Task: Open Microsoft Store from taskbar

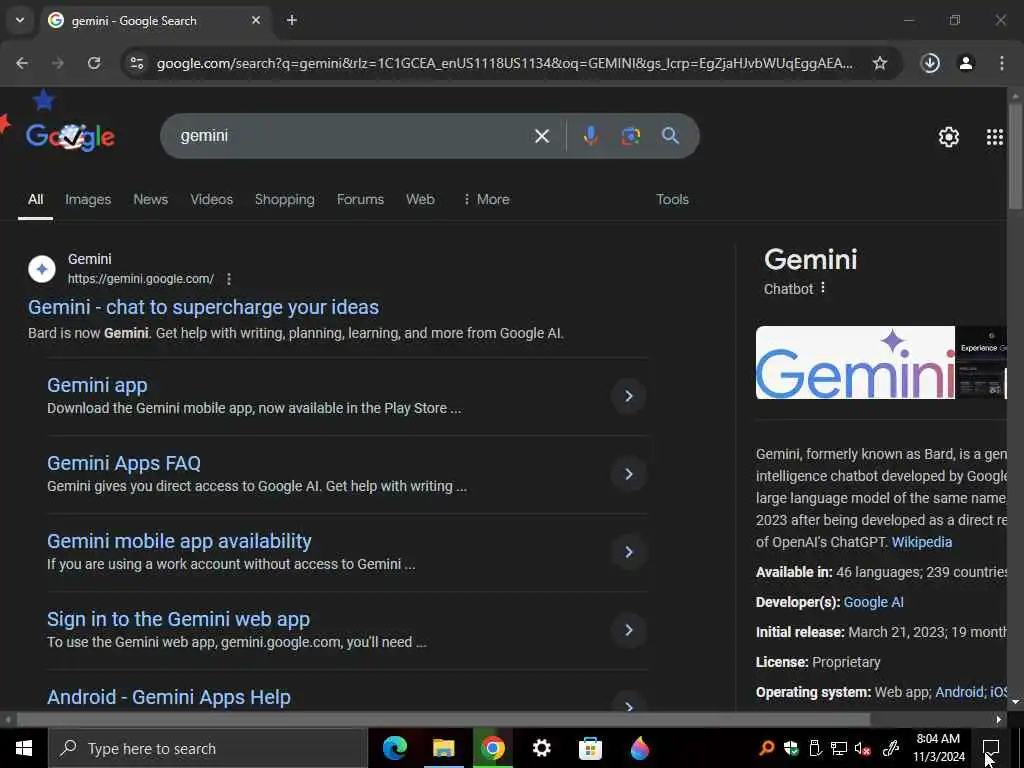Action: tap(590, 748)
